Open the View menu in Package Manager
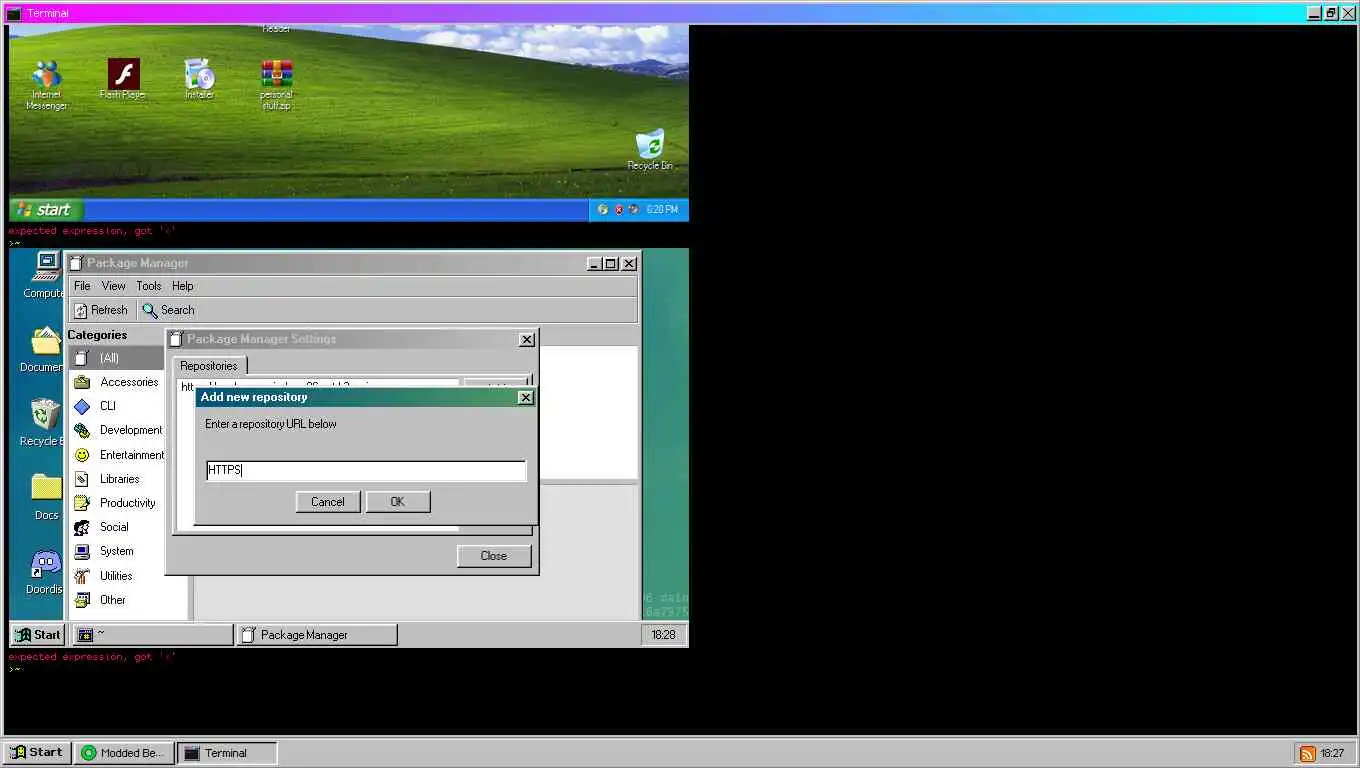 (x=114, y=286)
